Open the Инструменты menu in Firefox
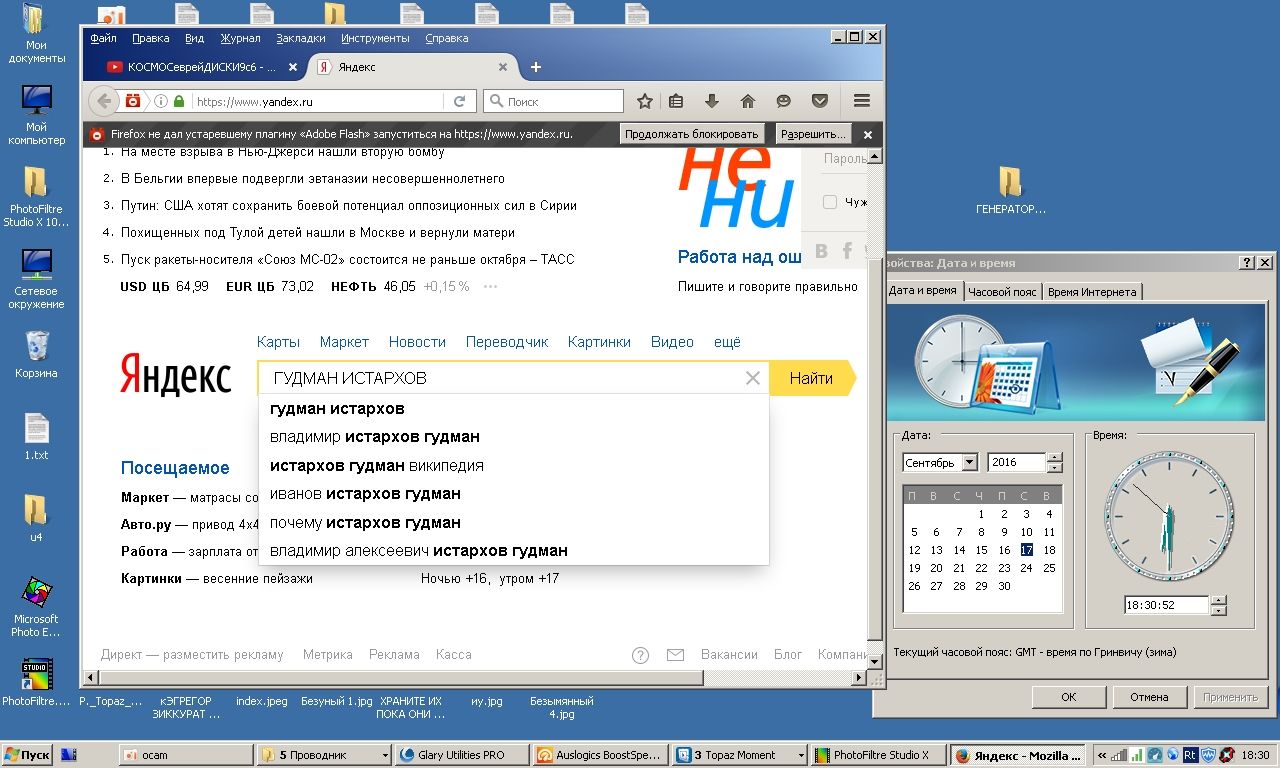Viewport: 1280px width, 768px height. (375, 38)
